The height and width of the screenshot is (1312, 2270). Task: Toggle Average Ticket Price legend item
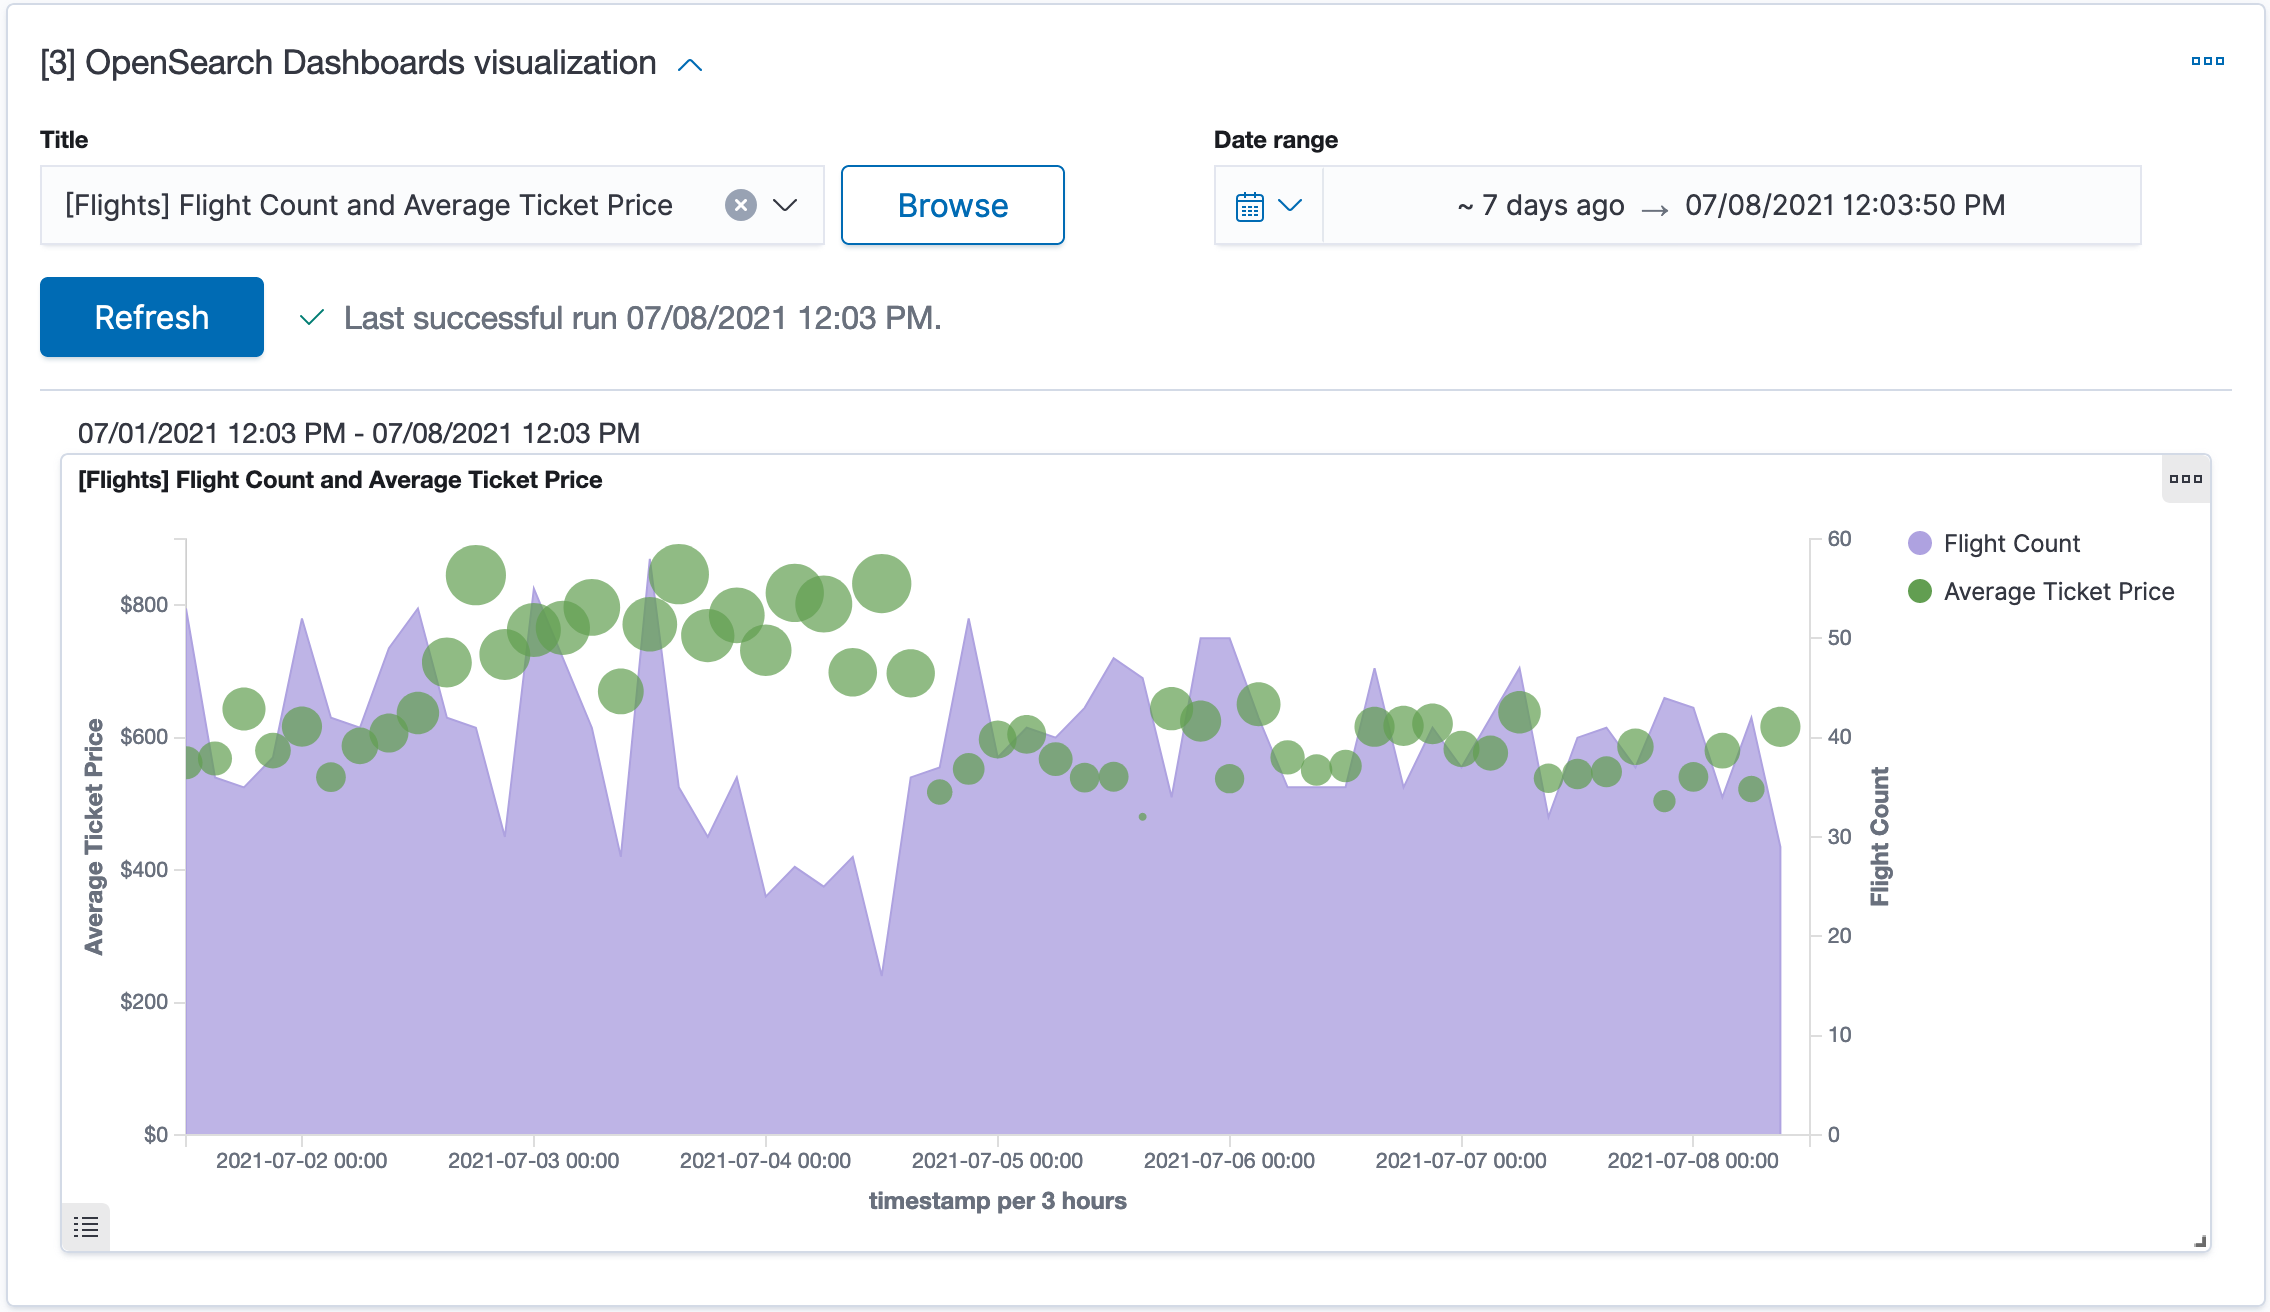click(2058, 591)
